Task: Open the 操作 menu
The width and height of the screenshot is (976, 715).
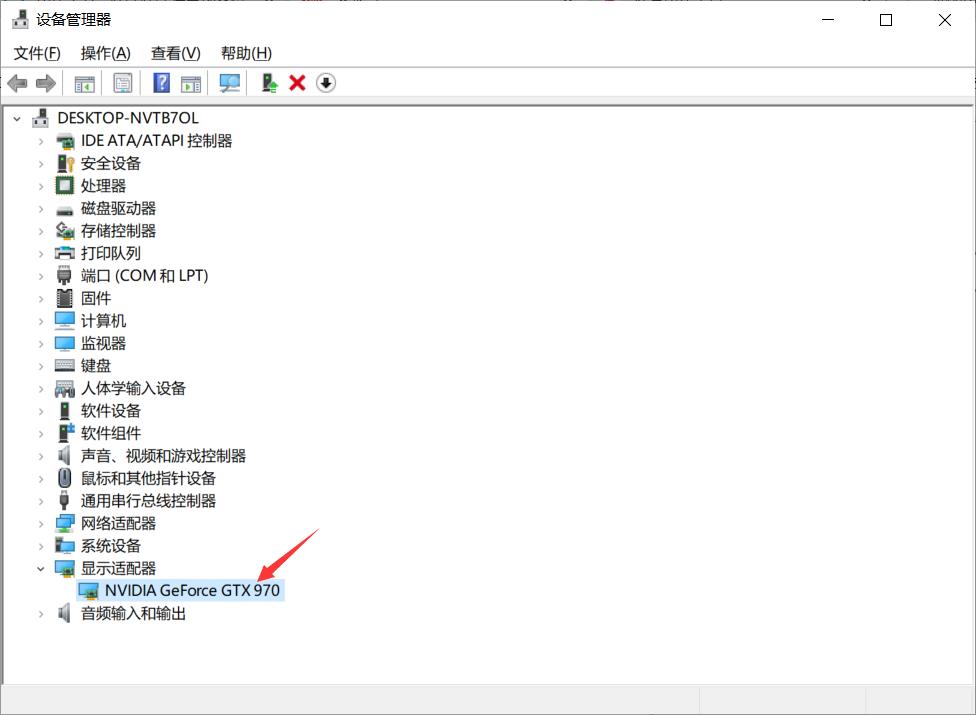Action: (x=104, y=53)
